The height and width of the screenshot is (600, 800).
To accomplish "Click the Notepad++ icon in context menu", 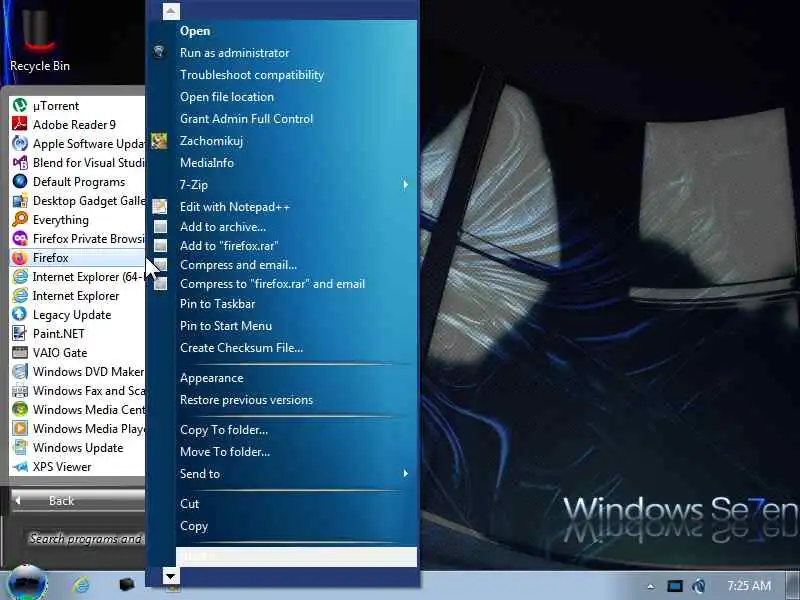I will pos(160,207).
